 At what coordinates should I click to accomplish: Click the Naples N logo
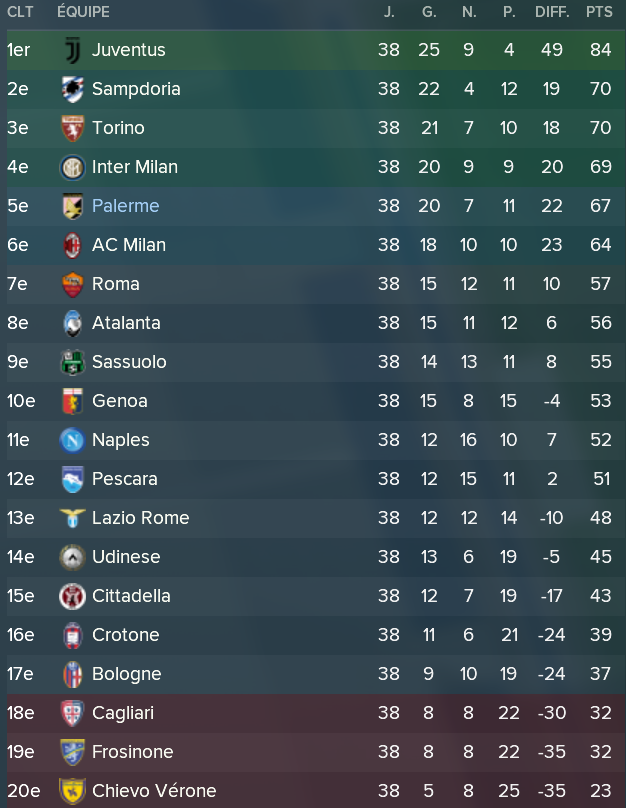pos(73,441)
